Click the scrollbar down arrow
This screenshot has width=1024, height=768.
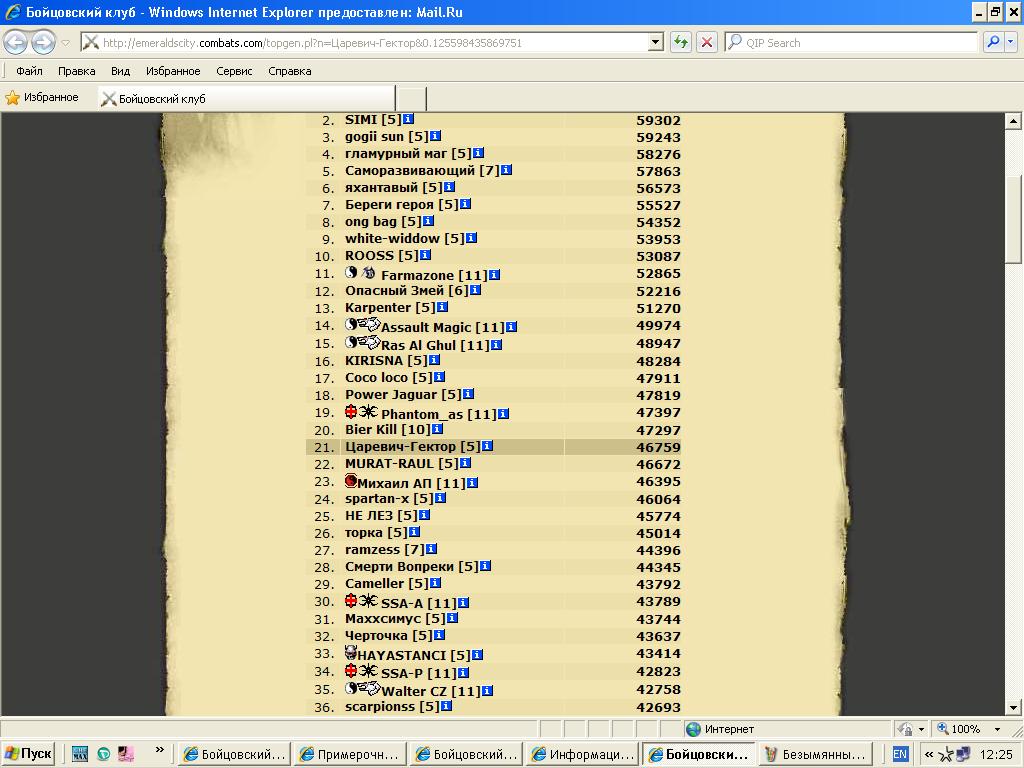(x=1013, y=707)
